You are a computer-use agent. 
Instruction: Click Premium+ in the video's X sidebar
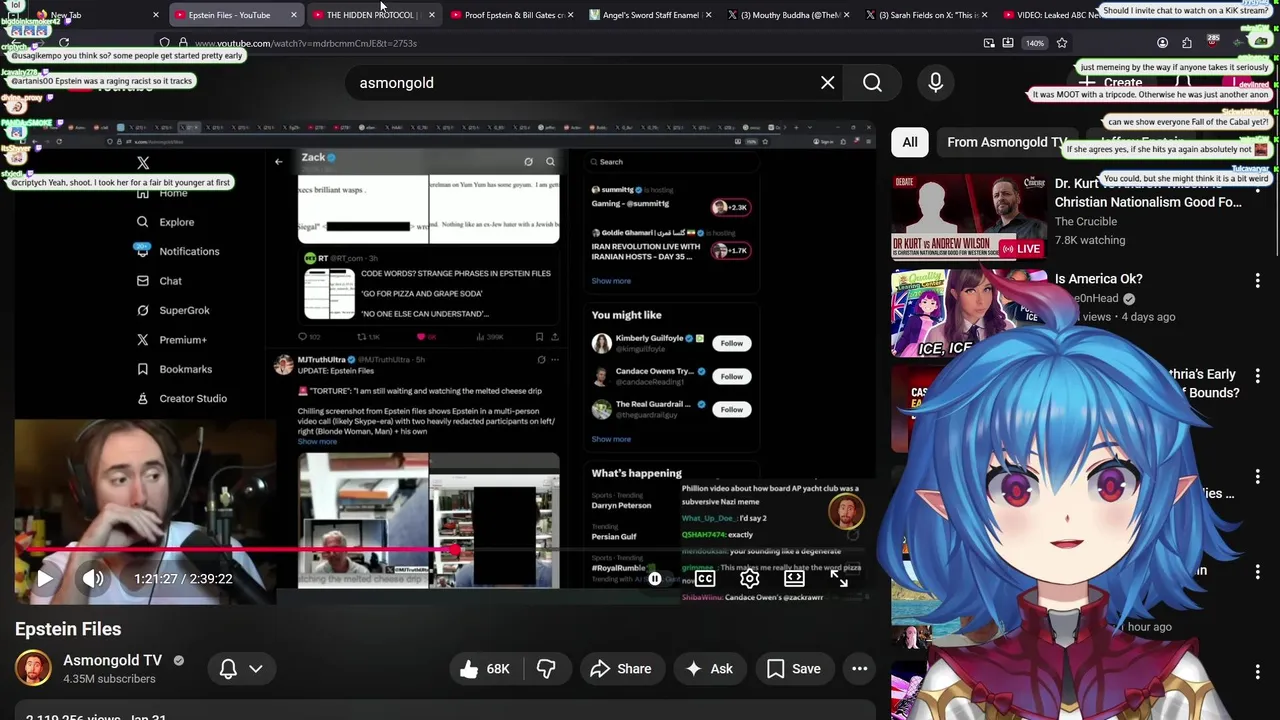pyautogui.click(x=171, y=340)
